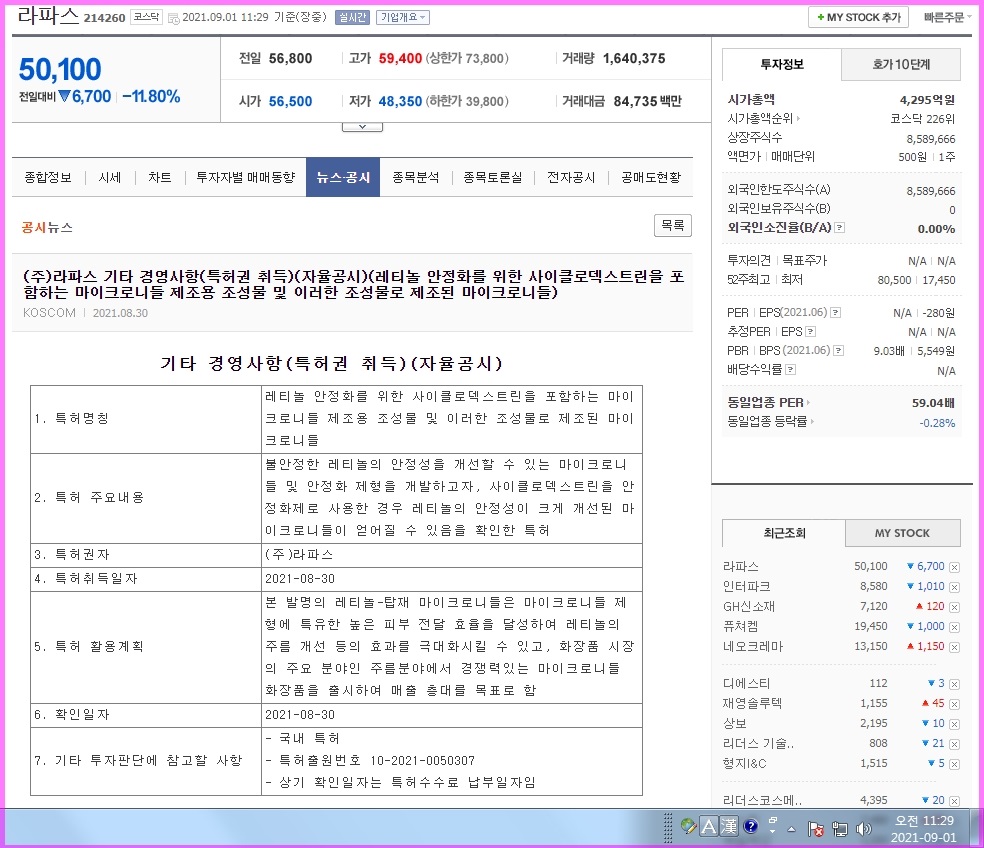The height and width of the screenshot is (848, 984).
Task: Switch to 투자자별 매매동향 tab
Action: [x=245, y=178]
